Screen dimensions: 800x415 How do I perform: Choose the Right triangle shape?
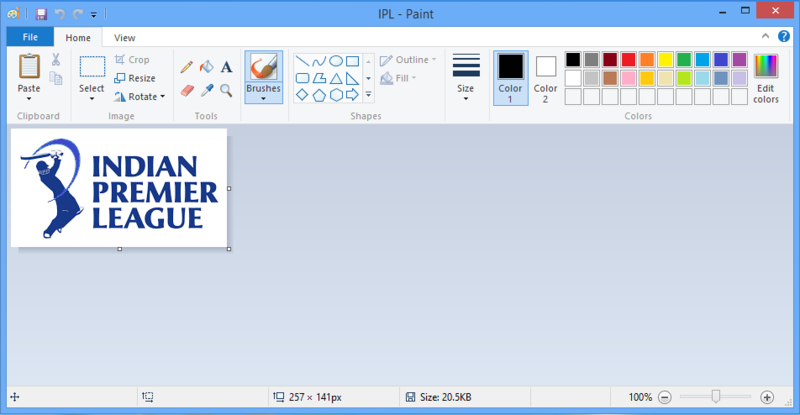point(353,78)
